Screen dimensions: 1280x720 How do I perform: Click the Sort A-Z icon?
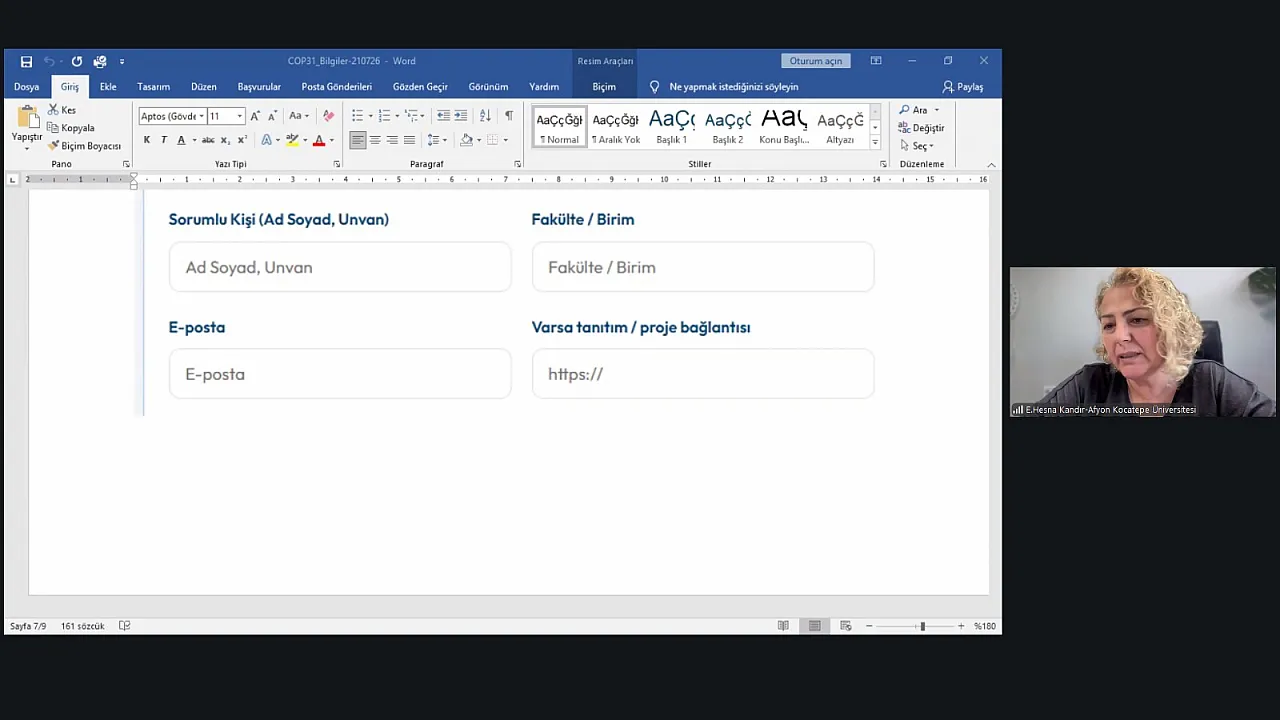click(485, 116)
